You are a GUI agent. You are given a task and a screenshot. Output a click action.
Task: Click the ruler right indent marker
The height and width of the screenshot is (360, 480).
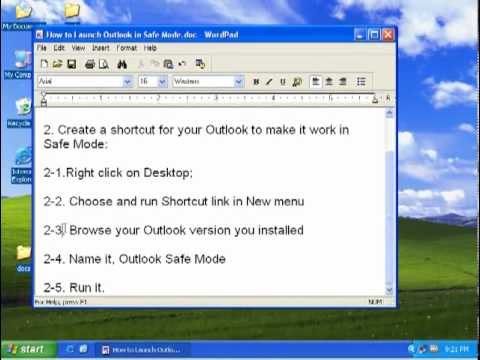[x=375, y=100]
